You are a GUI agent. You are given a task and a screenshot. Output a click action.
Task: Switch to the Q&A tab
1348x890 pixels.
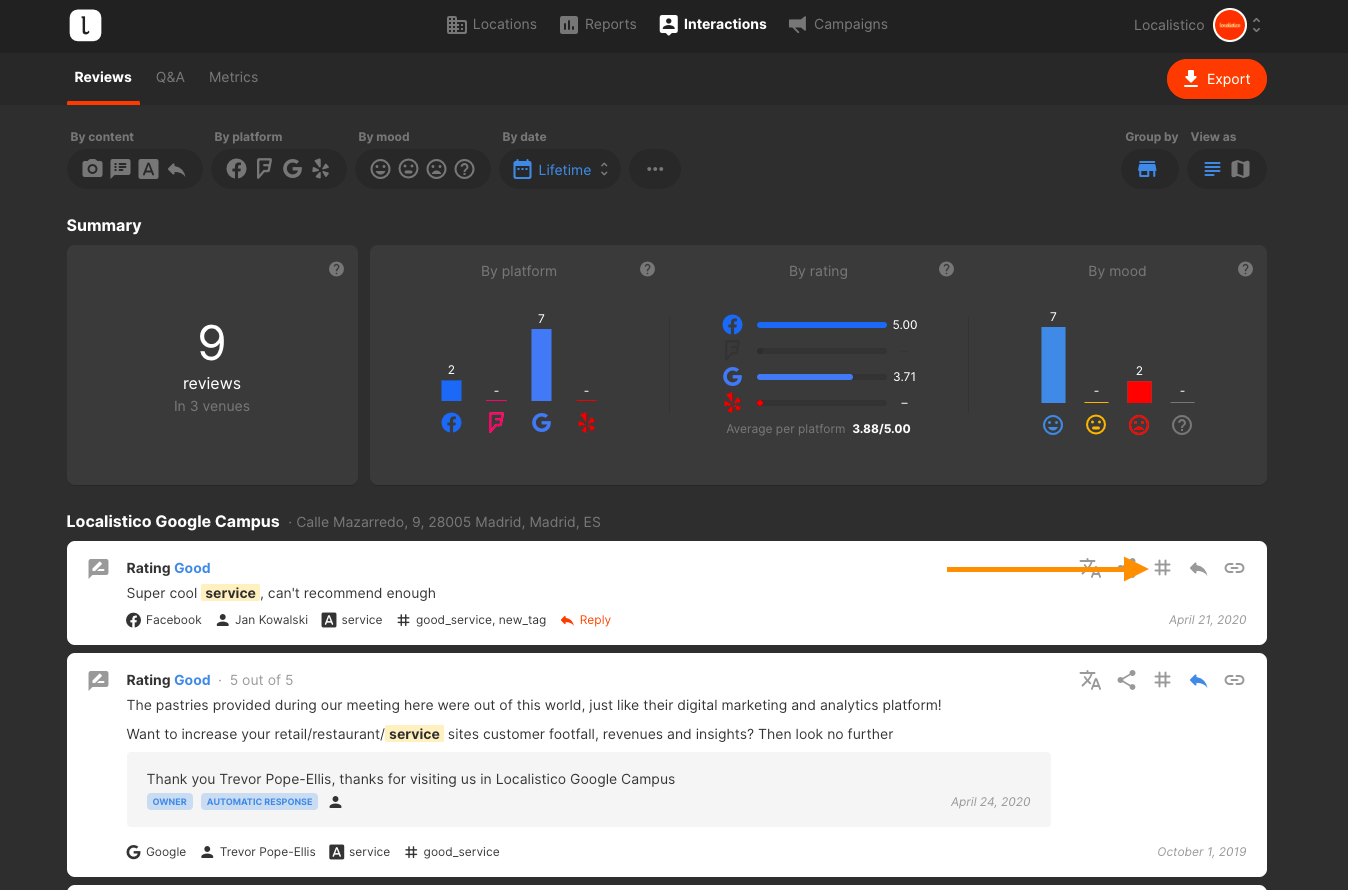pyautogui.click(x=170, y=77)
